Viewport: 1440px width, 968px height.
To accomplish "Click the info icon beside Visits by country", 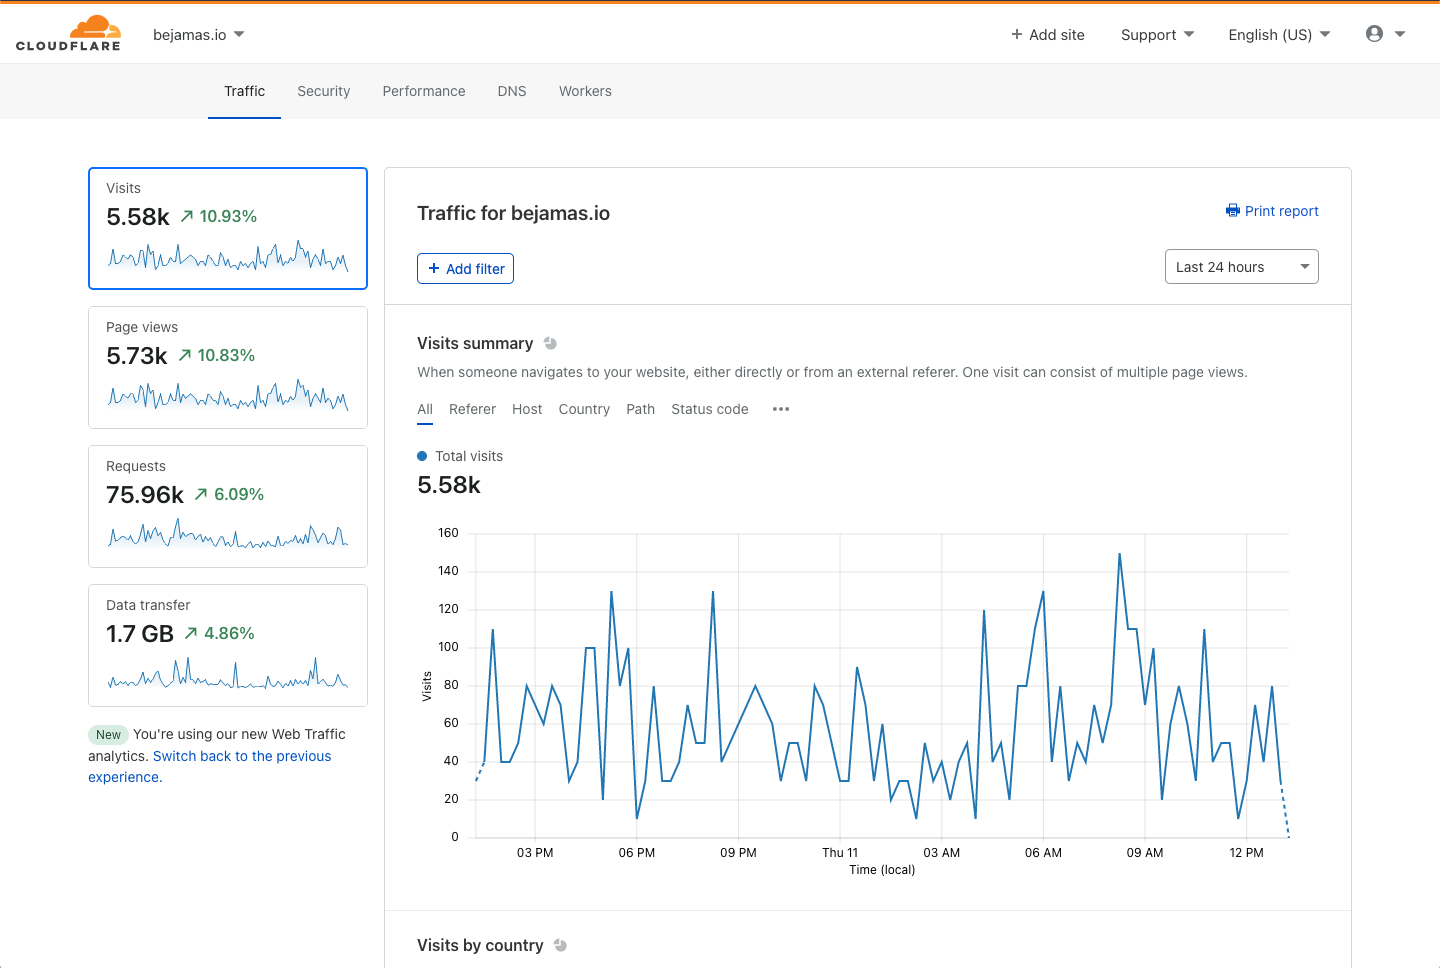I will (560, 945).
